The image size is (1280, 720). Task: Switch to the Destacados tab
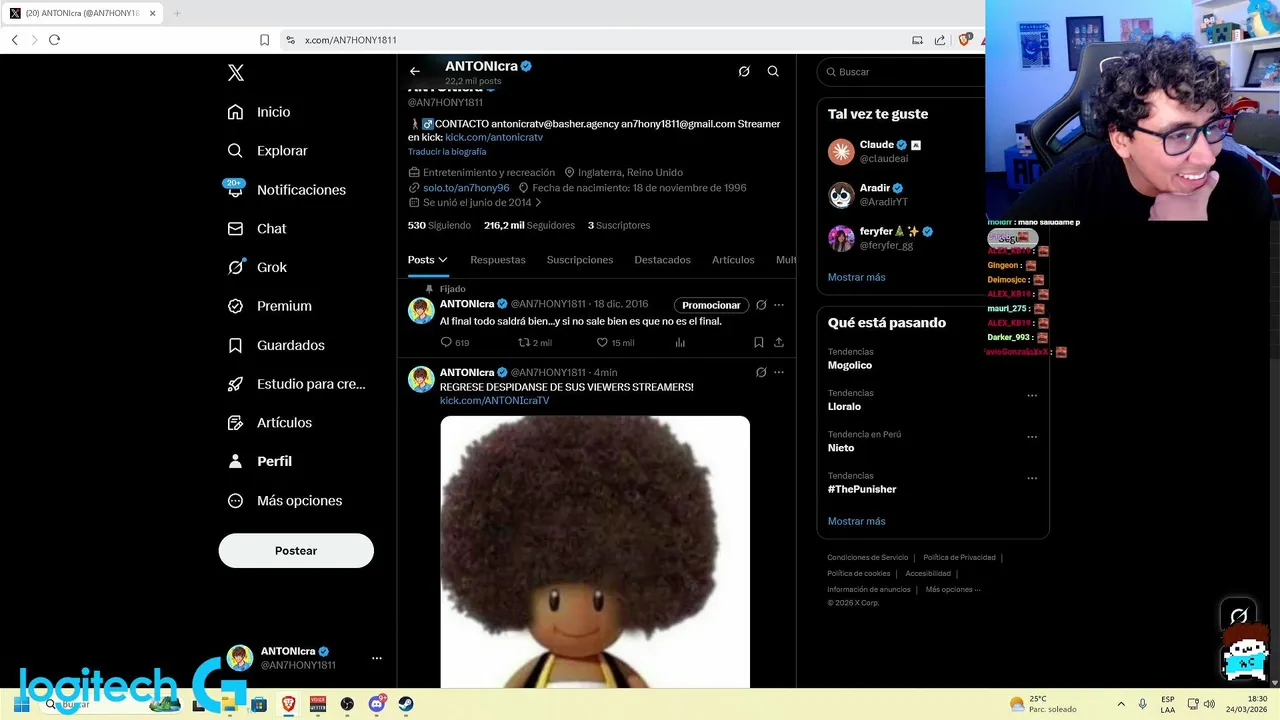point(662,260)
